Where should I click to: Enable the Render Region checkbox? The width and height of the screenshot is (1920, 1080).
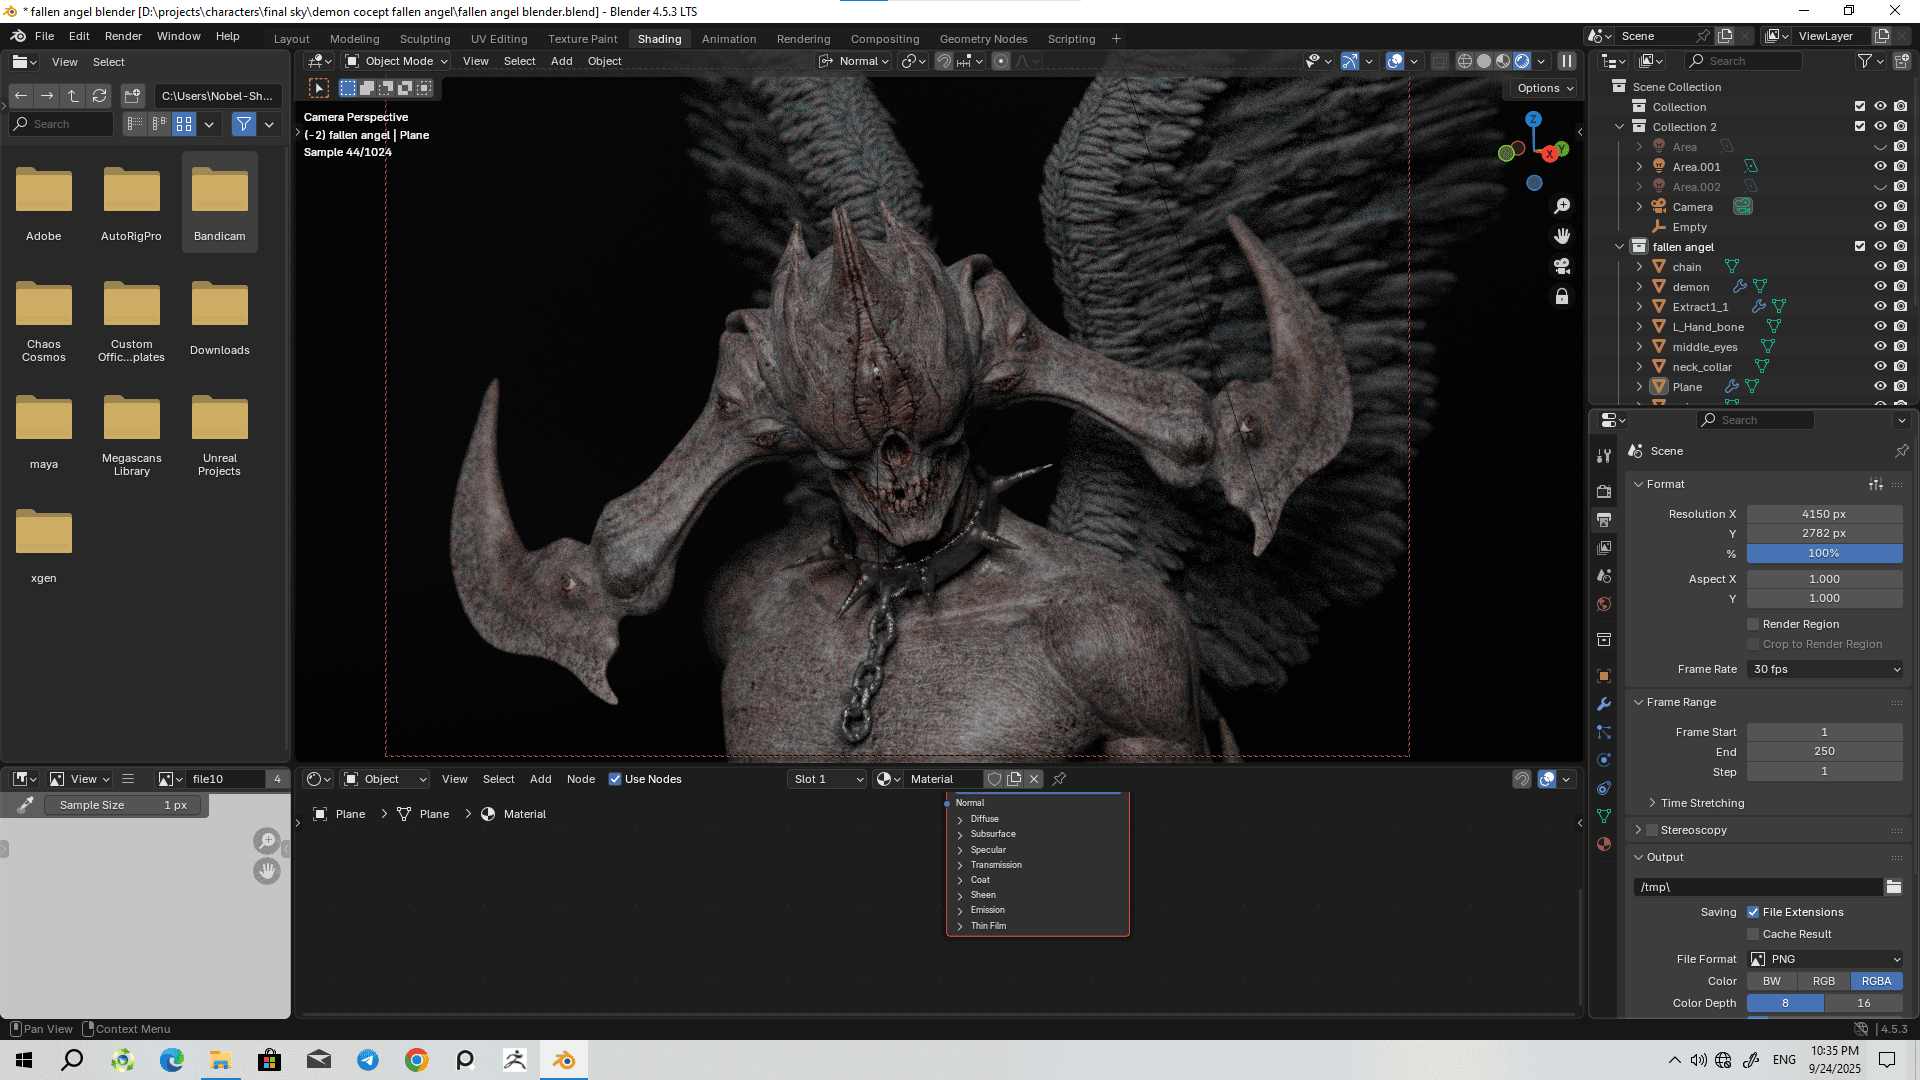click(1753, 624)
